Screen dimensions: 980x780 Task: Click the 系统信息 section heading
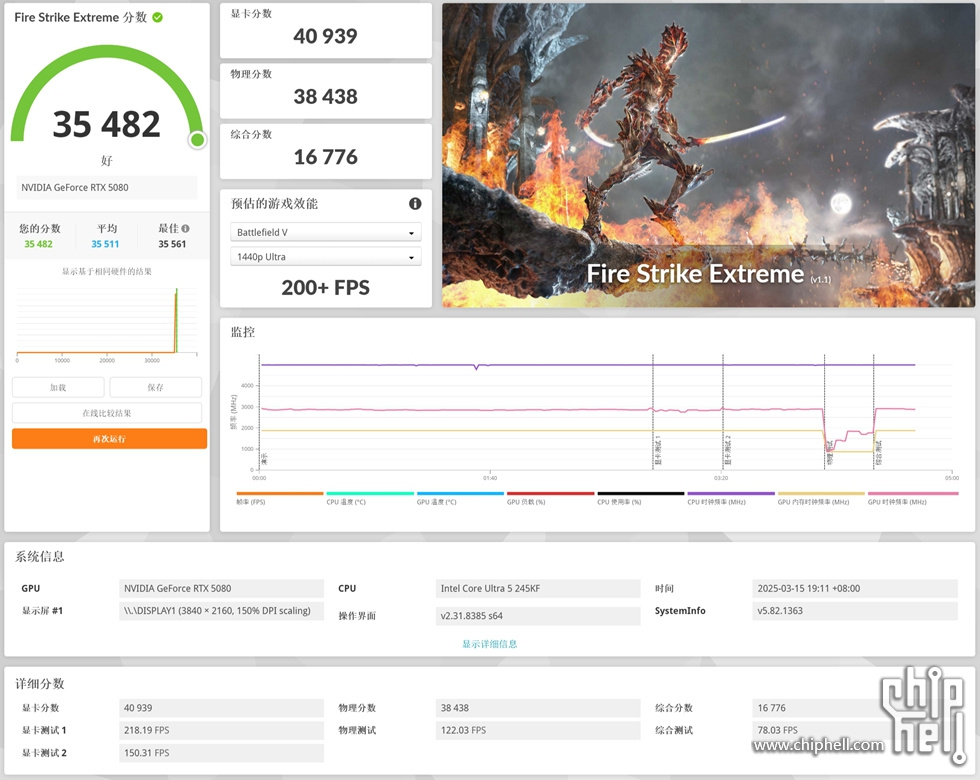pyautogui.click(x=39, y=556)
